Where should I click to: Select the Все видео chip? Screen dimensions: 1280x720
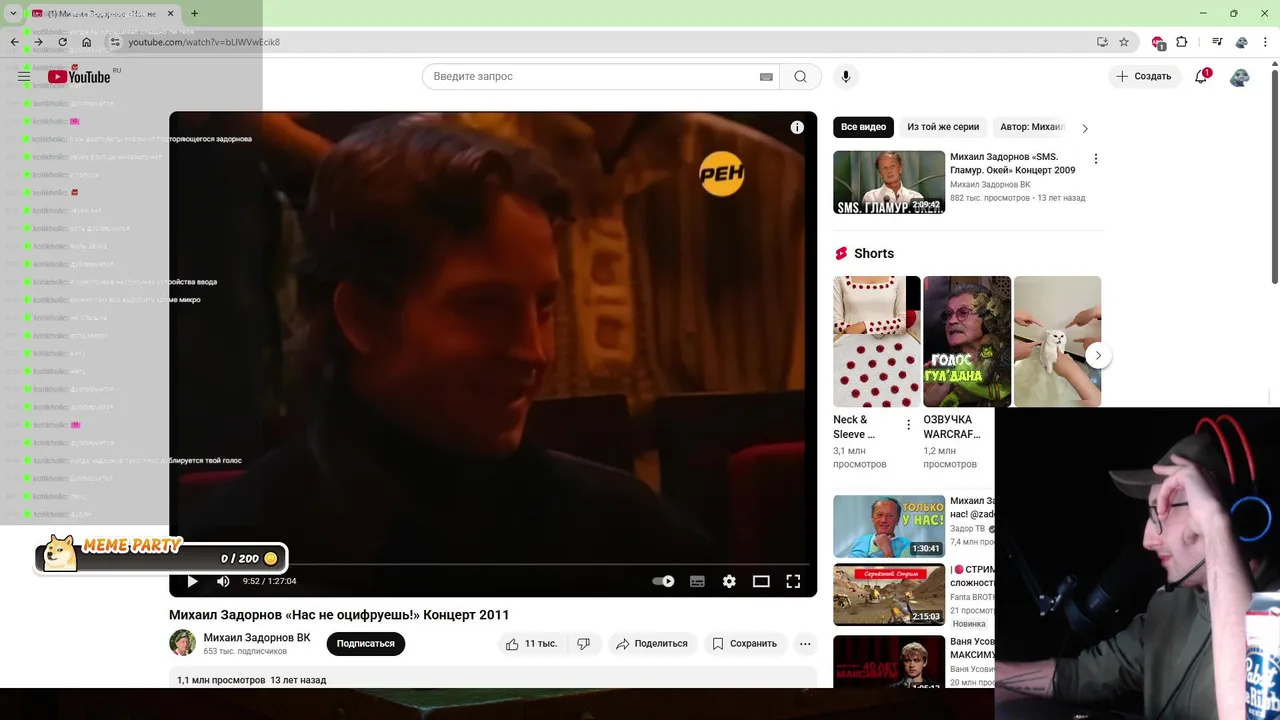pos(863,127)
